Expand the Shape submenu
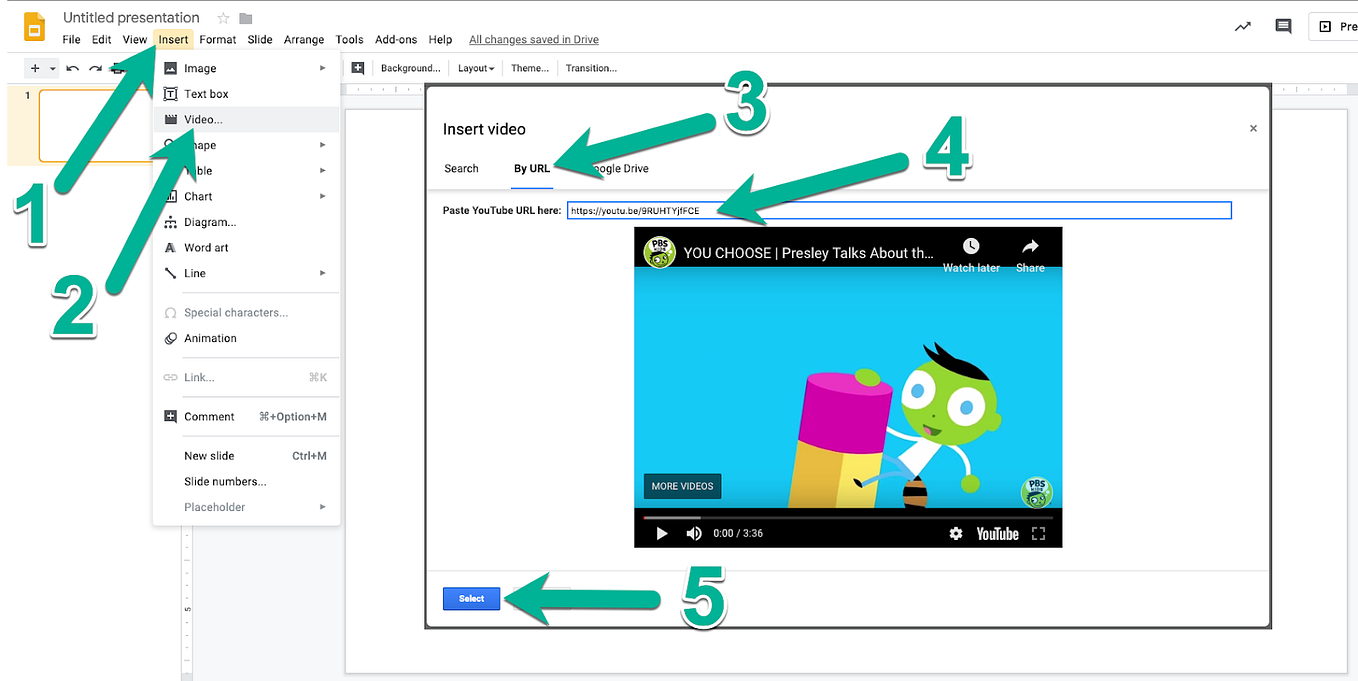This screenshot has height=681, width=1358. pos(322,144)
